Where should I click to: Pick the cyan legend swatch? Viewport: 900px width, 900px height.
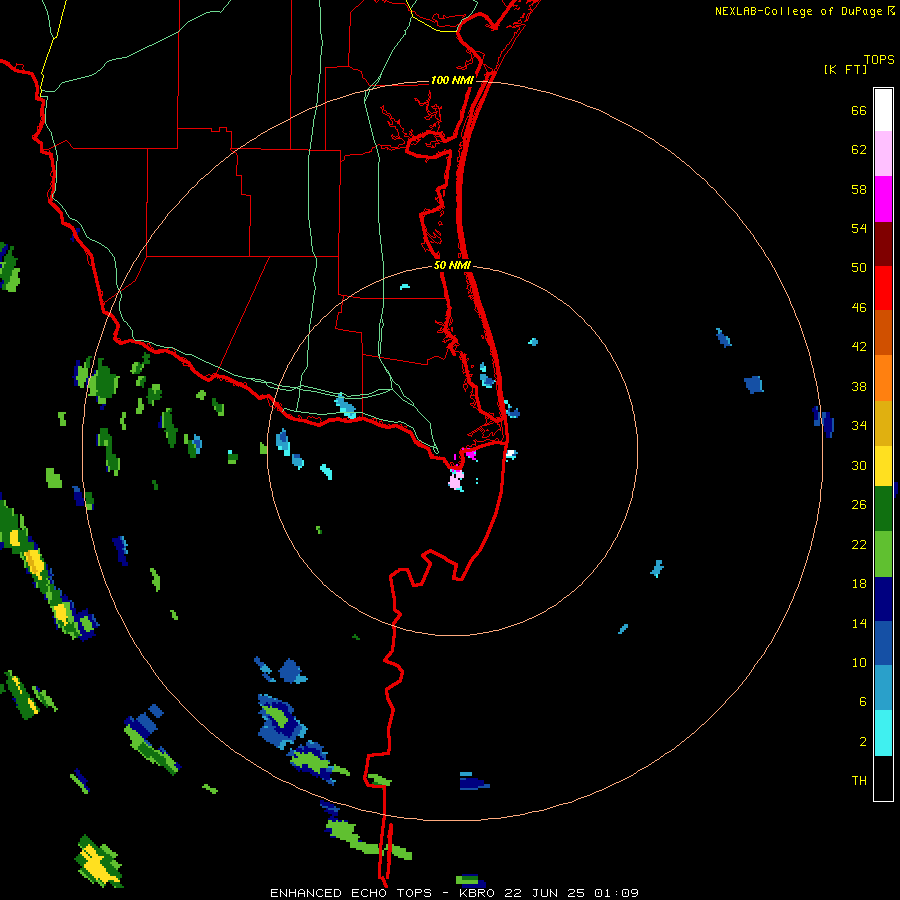(x=883, y=733)
